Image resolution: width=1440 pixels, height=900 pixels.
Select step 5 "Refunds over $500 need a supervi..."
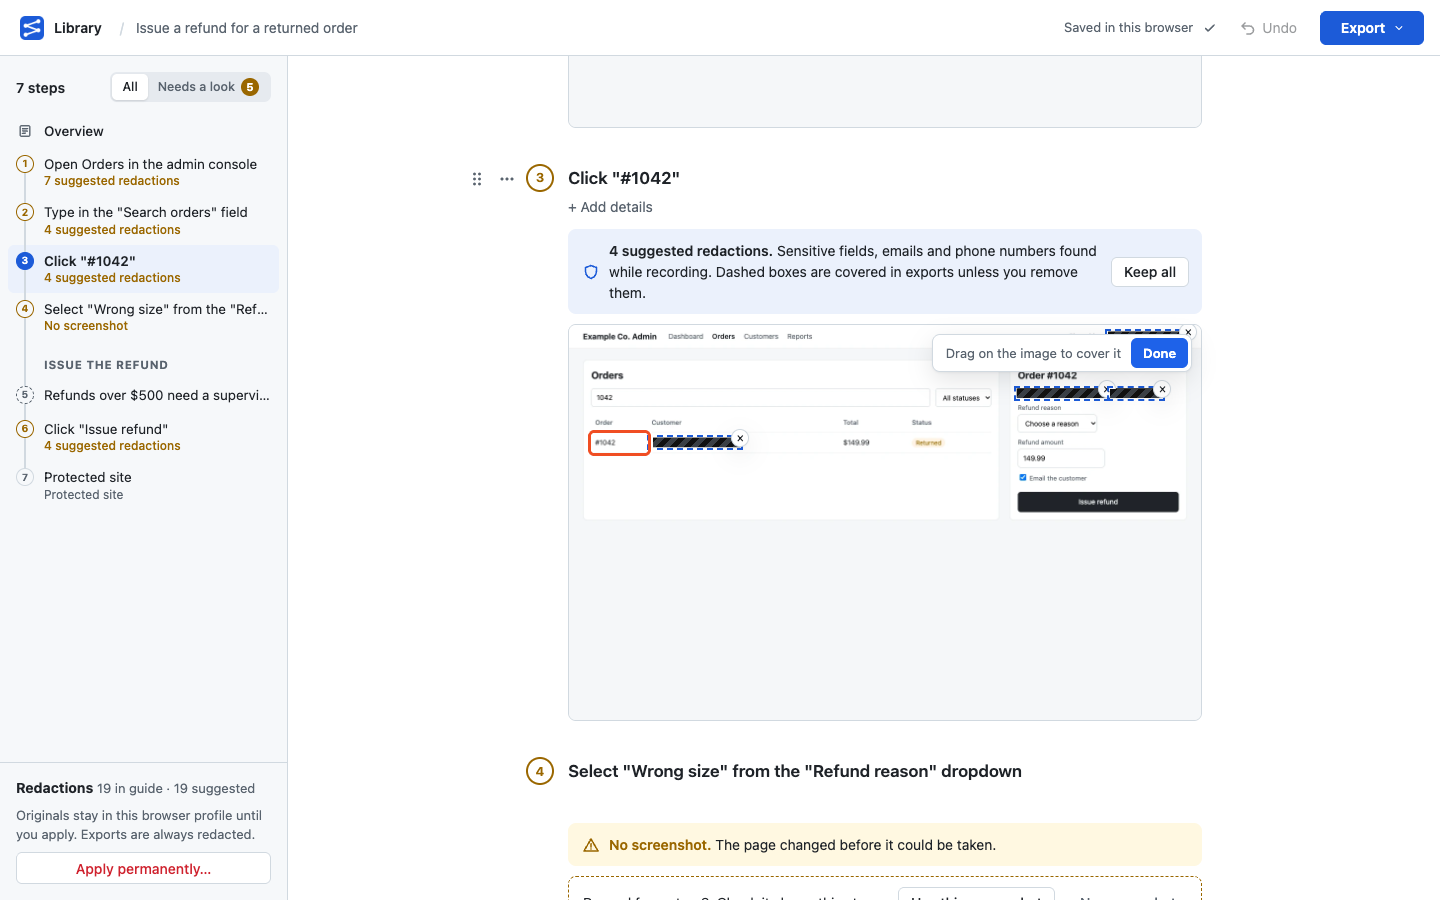coord(143,395)
